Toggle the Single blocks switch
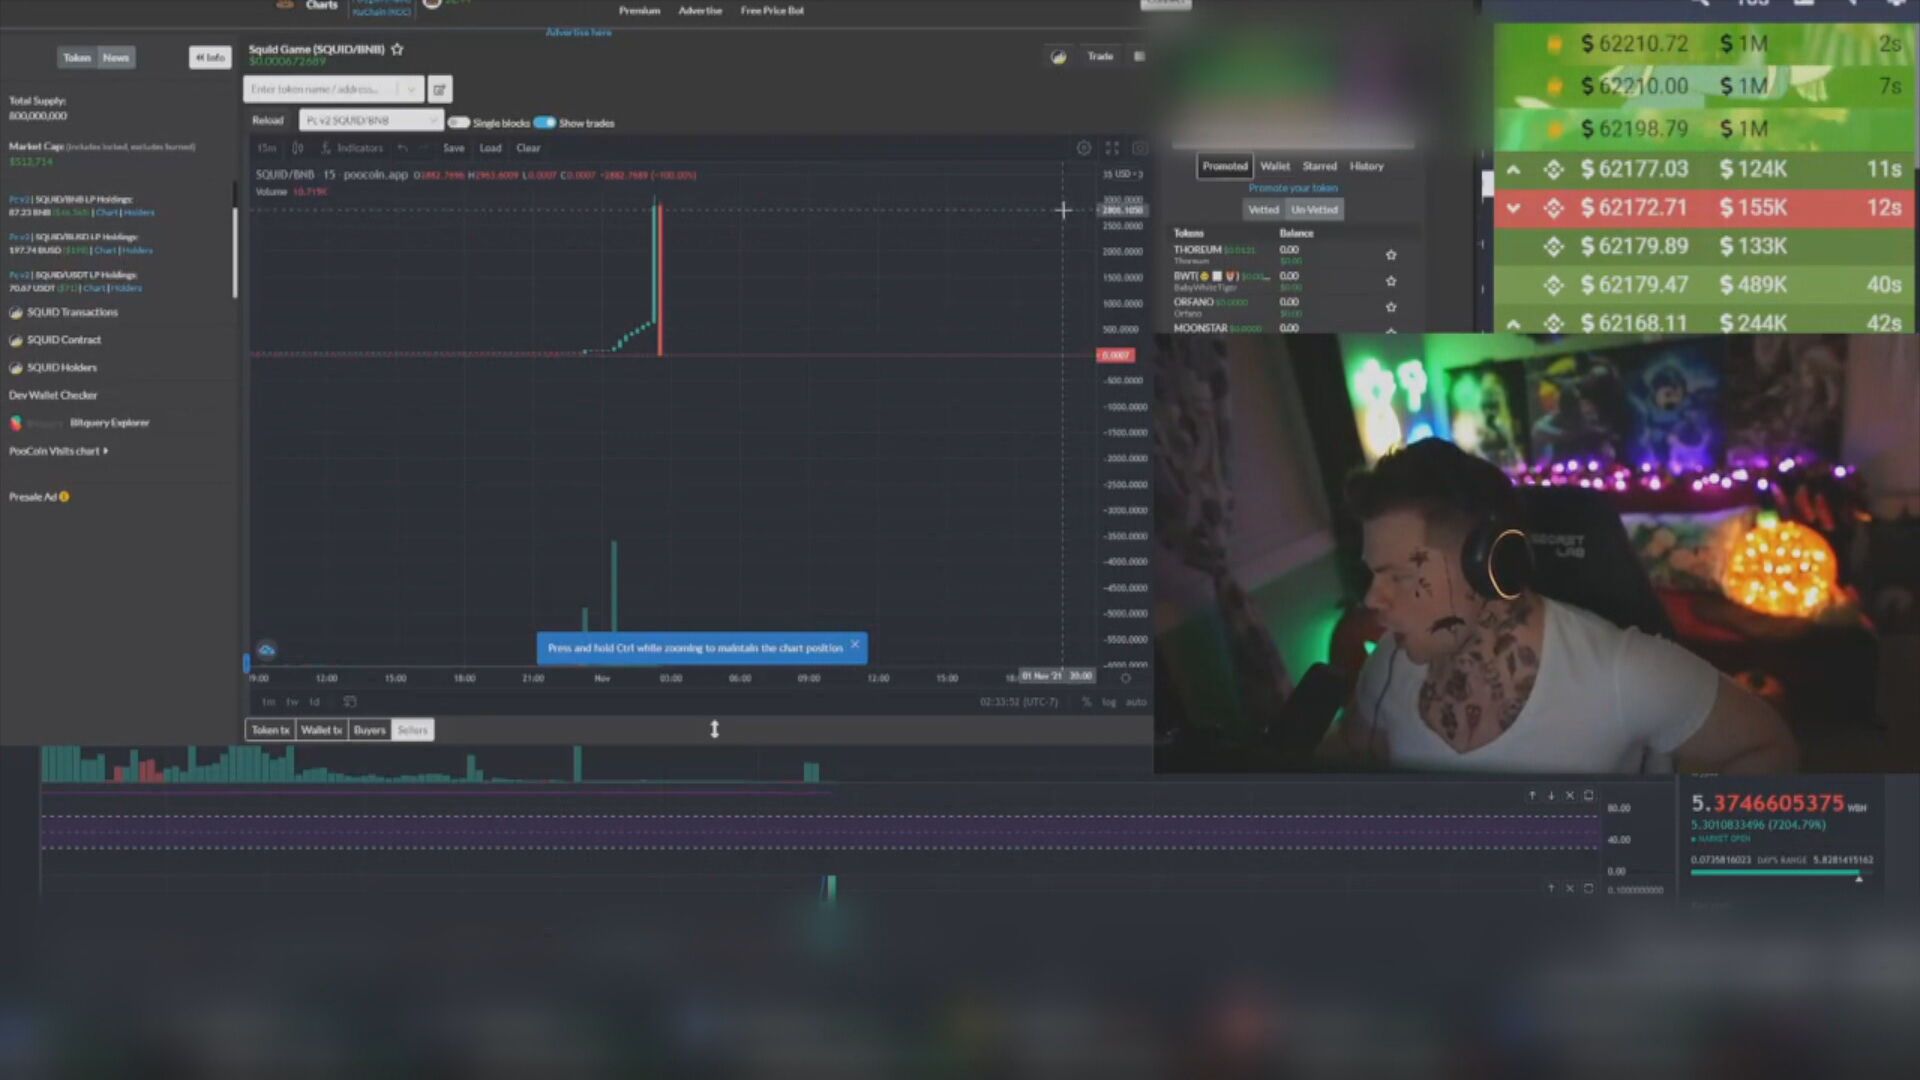Screen dimensions: 1920x1080 point(459,123)
